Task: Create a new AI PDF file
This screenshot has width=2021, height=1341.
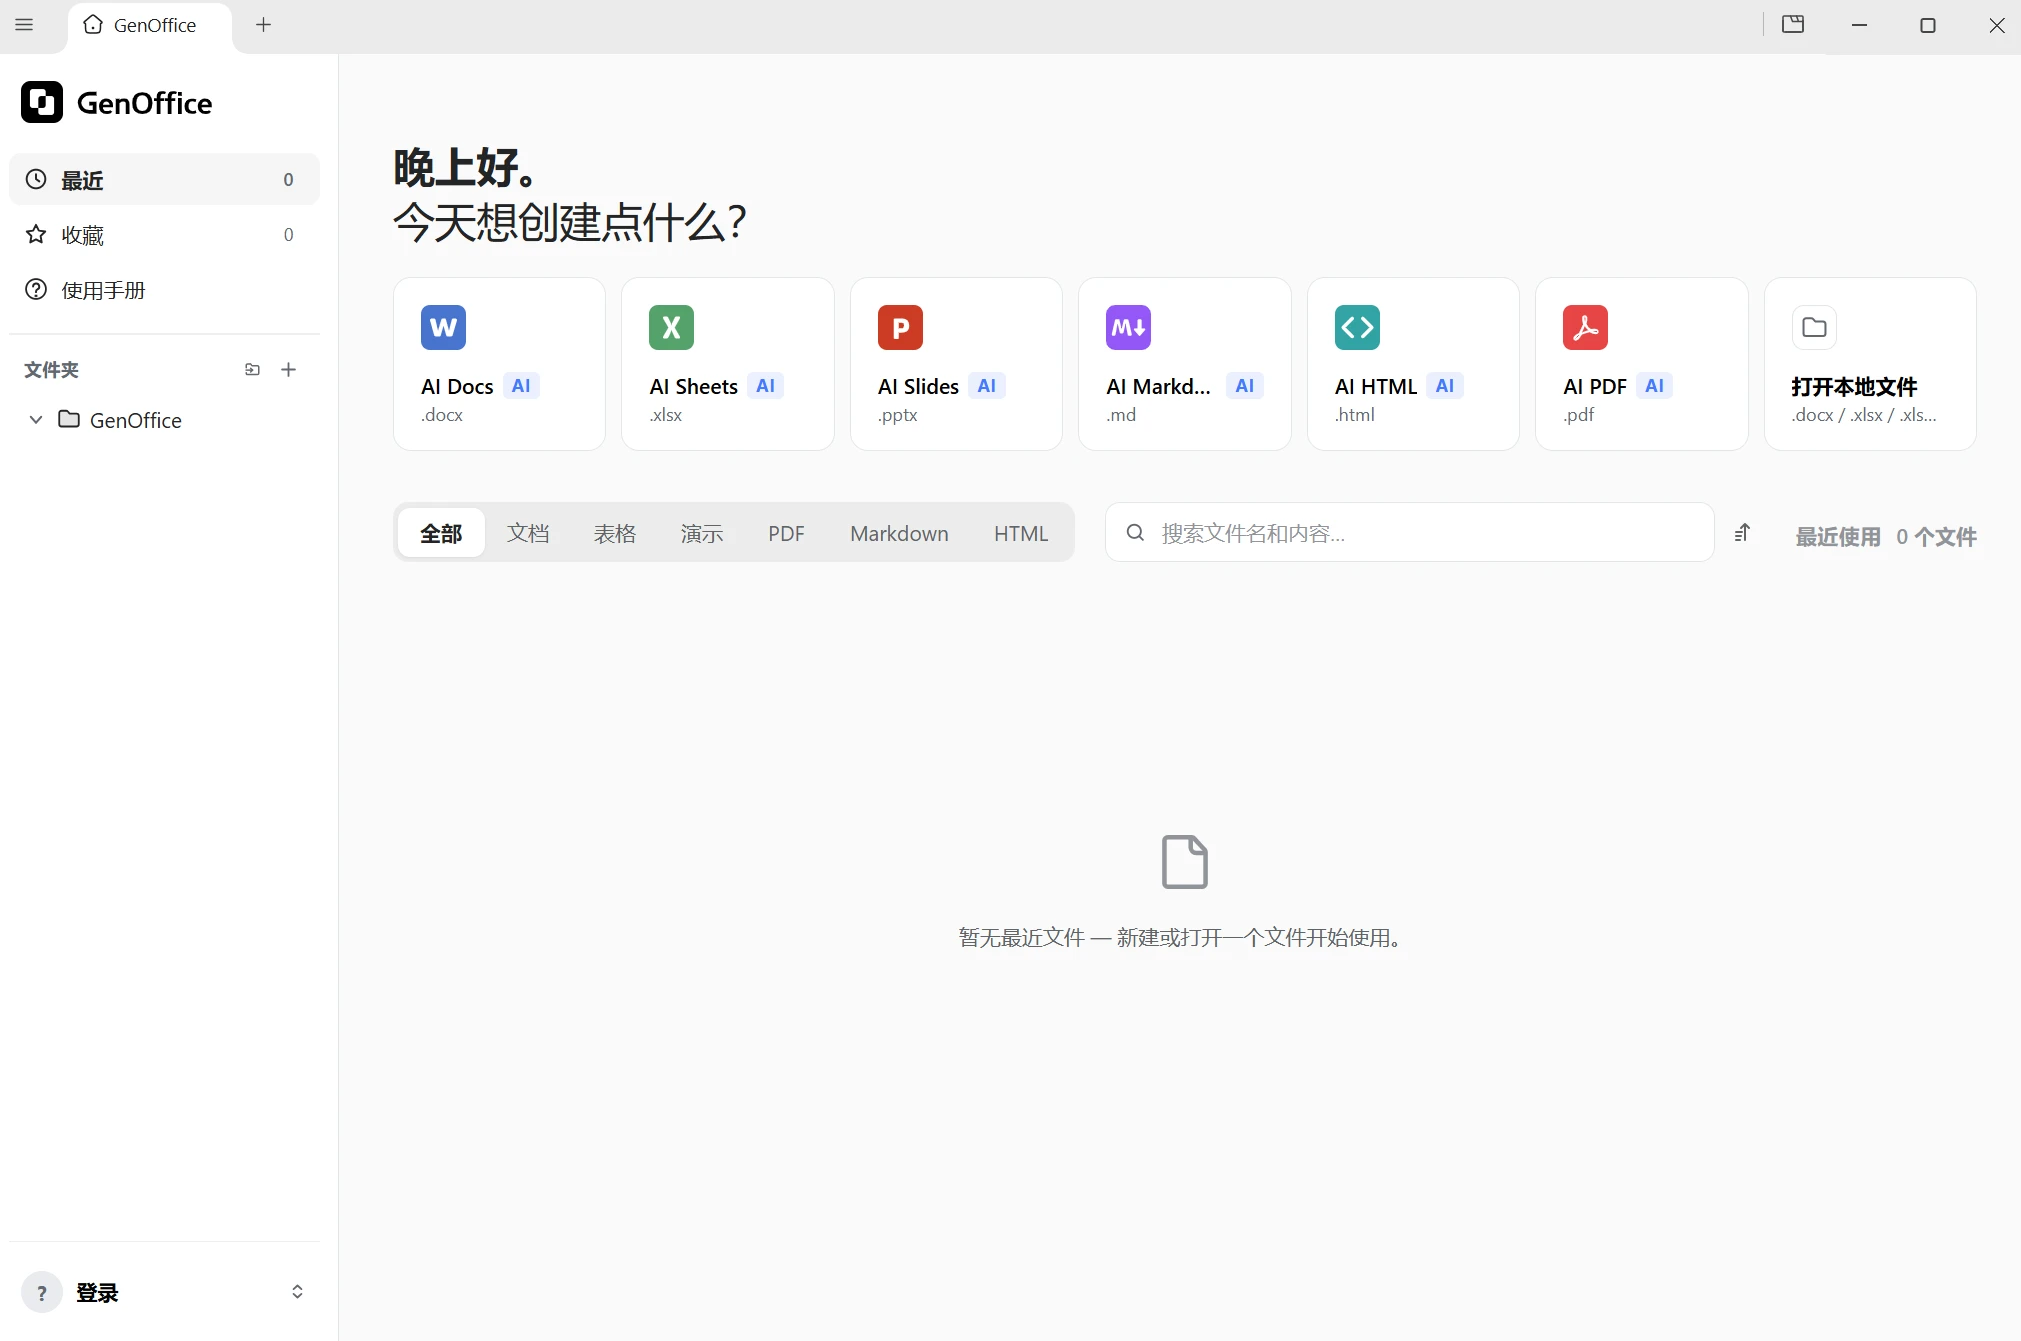Action: [x=1642, y=364]
